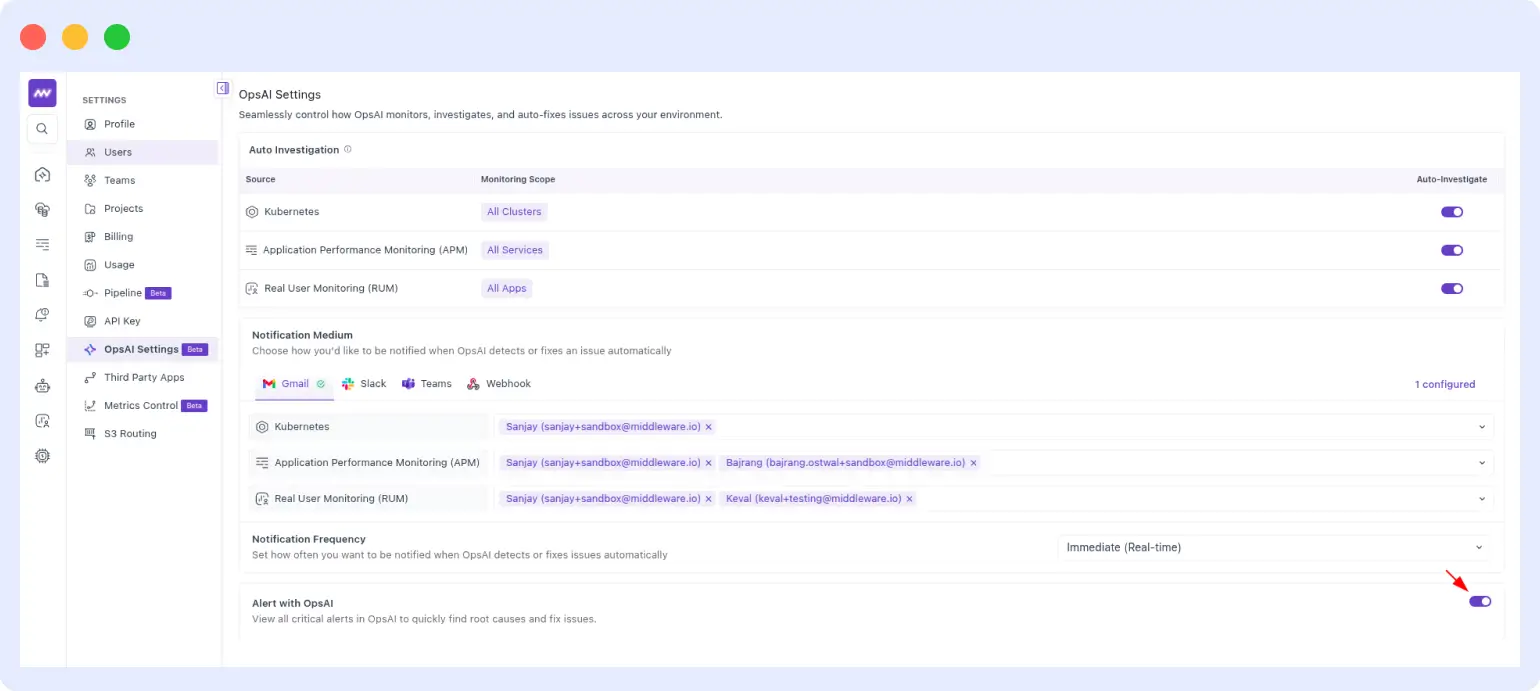Click the Profile icon in settings menu
Screen dimensions: 1540x691
tap(90, 124)
